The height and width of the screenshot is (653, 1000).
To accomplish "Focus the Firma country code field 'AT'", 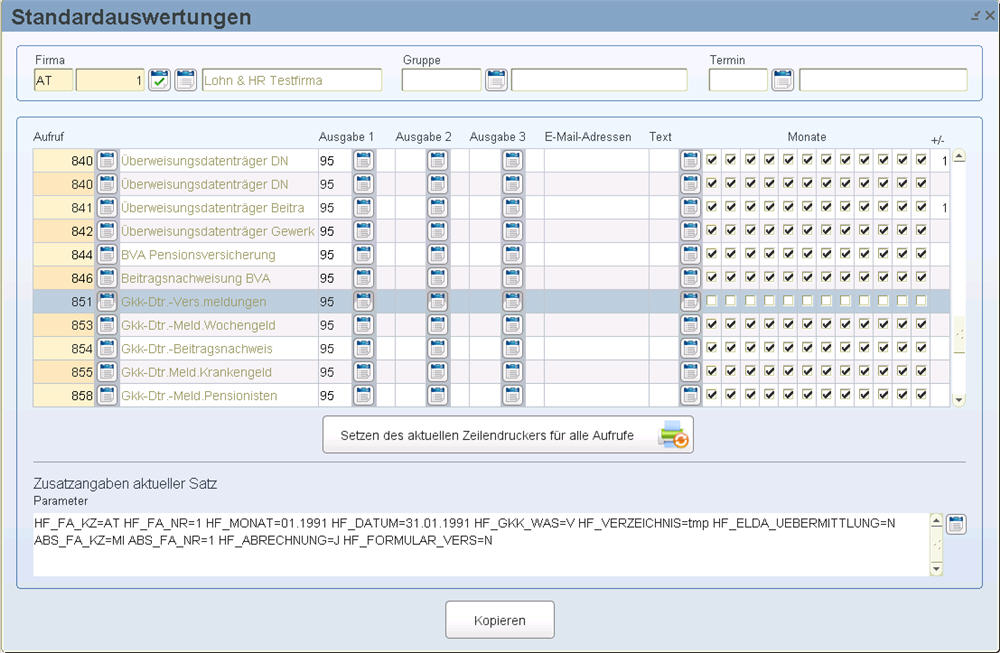I will coord(53,80).
